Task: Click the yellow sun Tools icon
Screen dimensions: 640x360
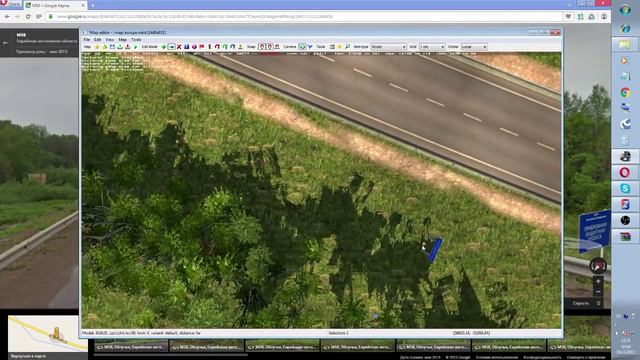Action: [x=340, y=47]
